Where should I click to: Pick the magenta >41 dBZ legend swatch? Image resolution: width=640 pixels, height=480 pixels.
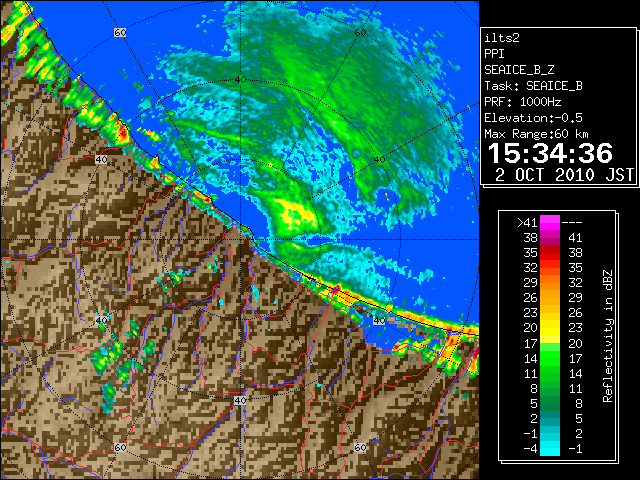coord(550,222)
